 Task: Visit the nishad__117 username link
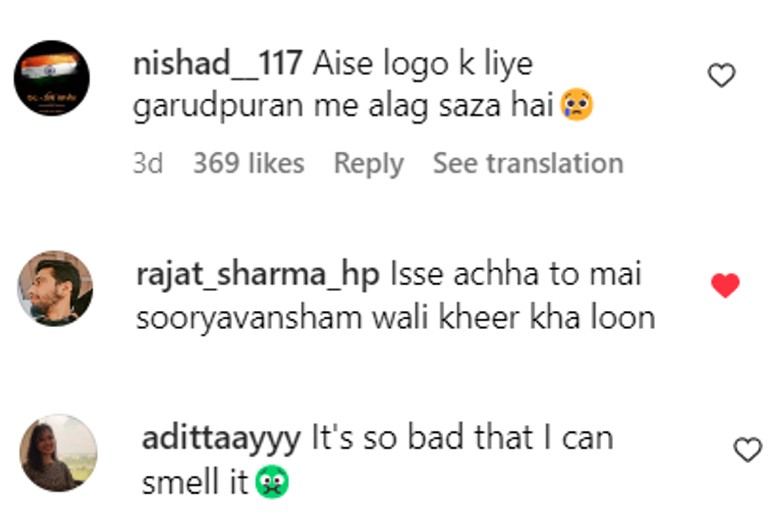tap(218, 63)
